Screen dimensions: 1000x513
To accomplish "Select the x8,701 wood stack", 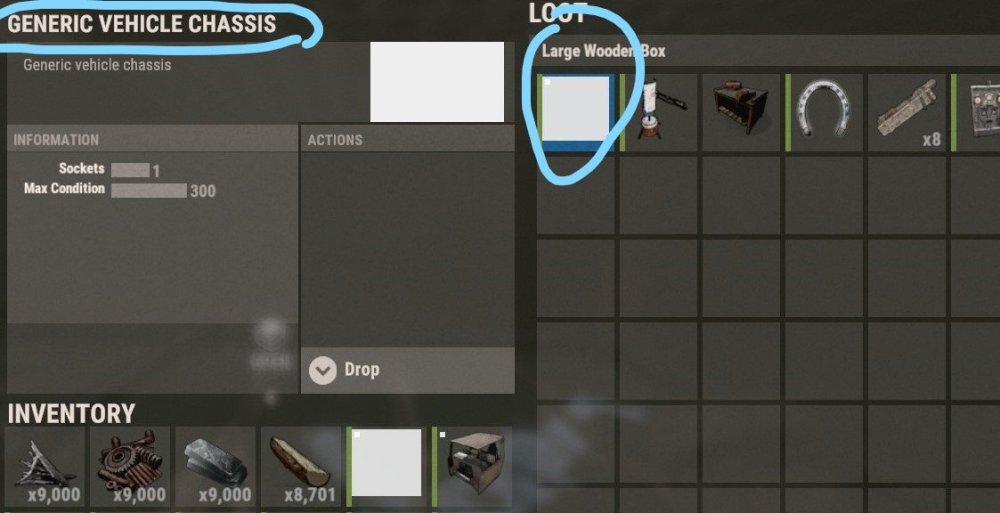I will 301,467.
